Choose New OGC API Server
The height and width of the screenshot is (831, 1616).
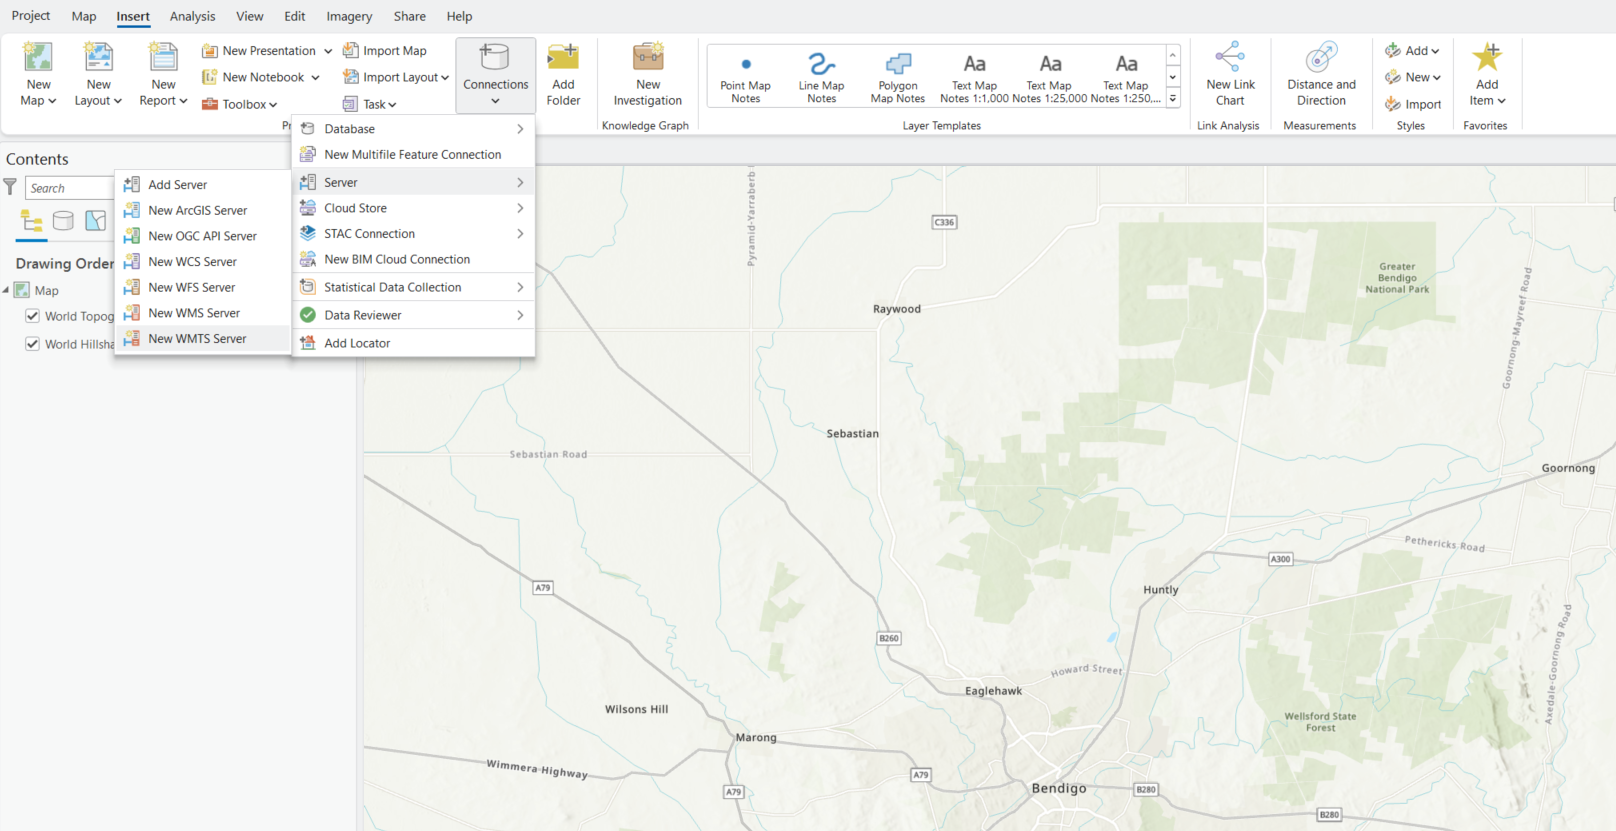[203, 236]
